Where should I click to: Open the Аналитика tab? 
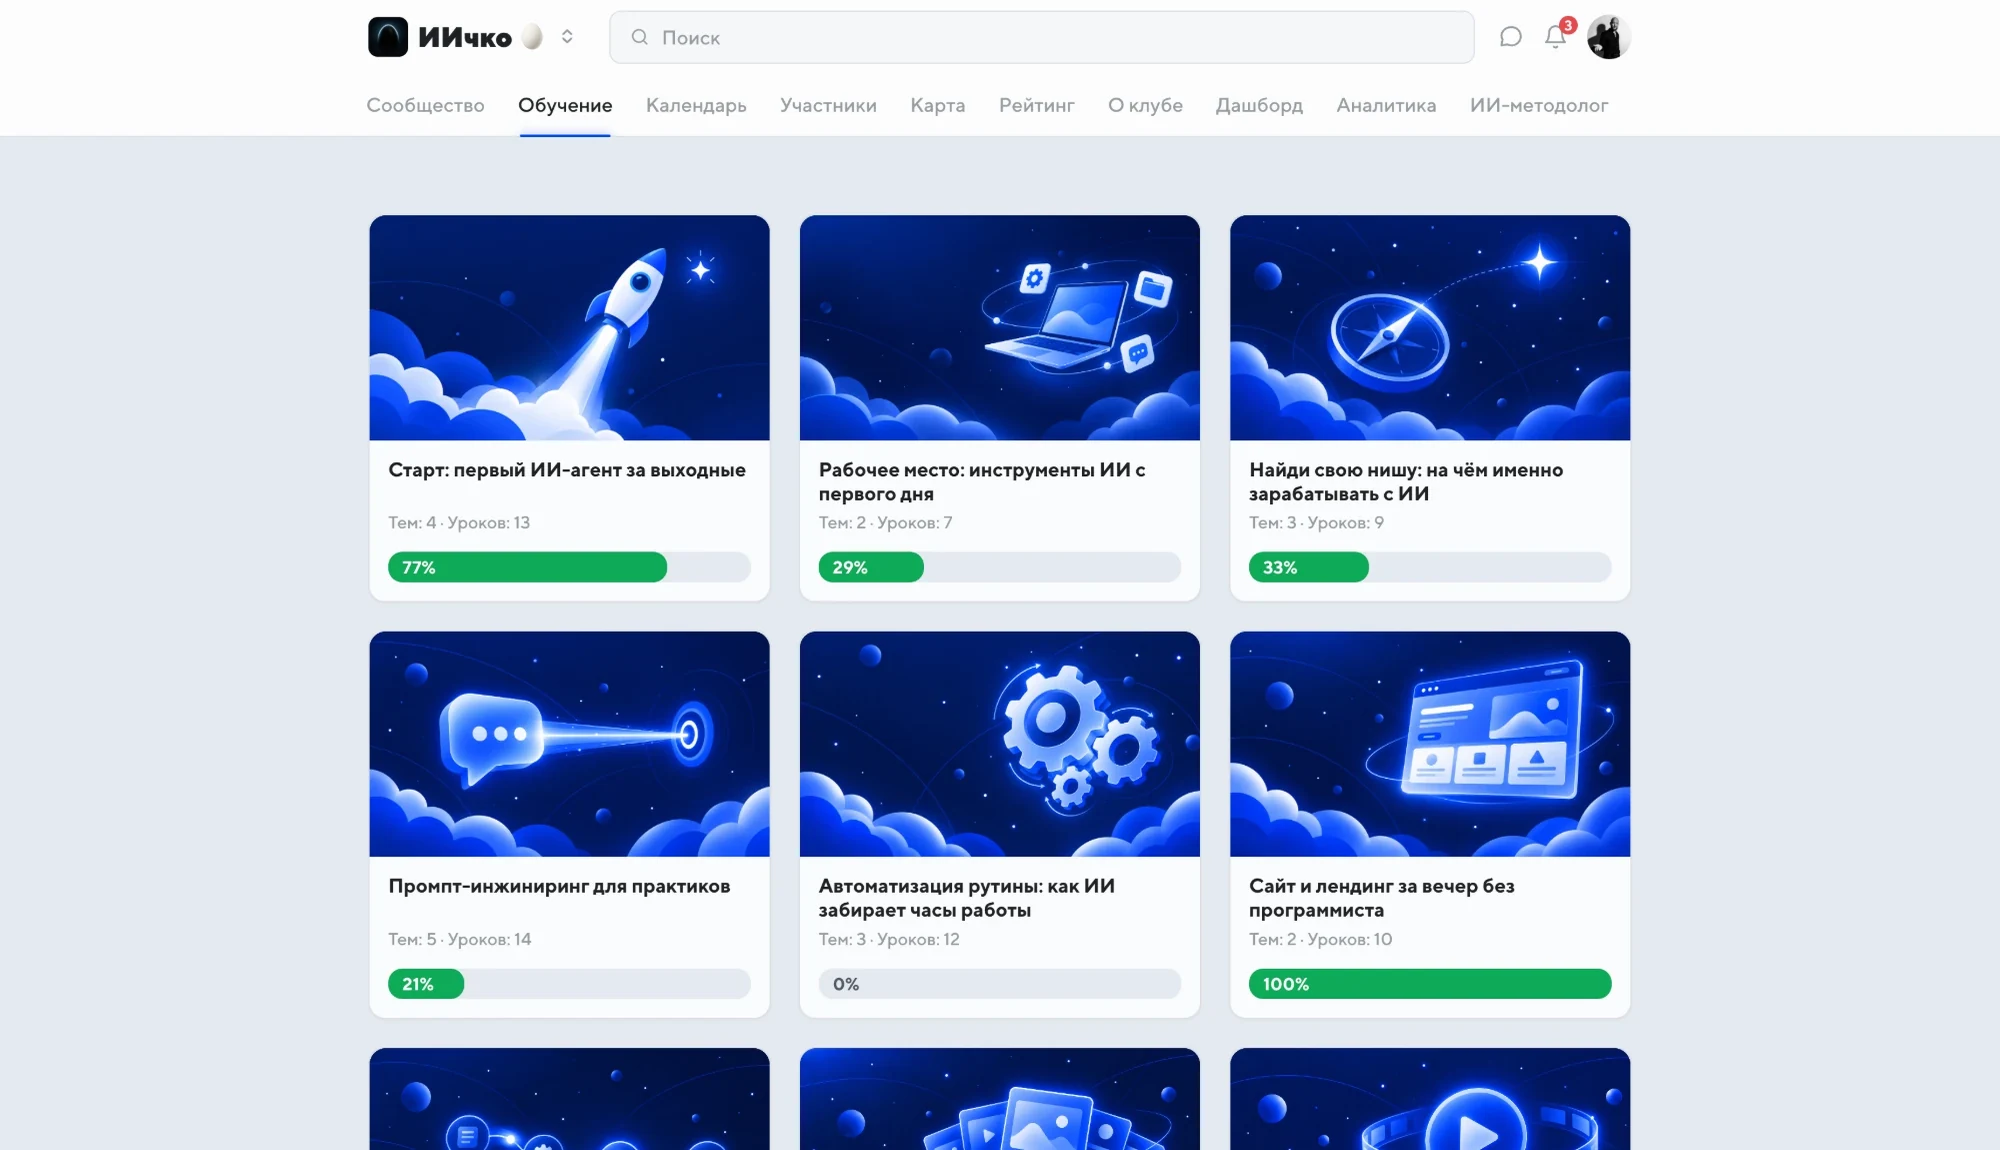point(1386,105)
